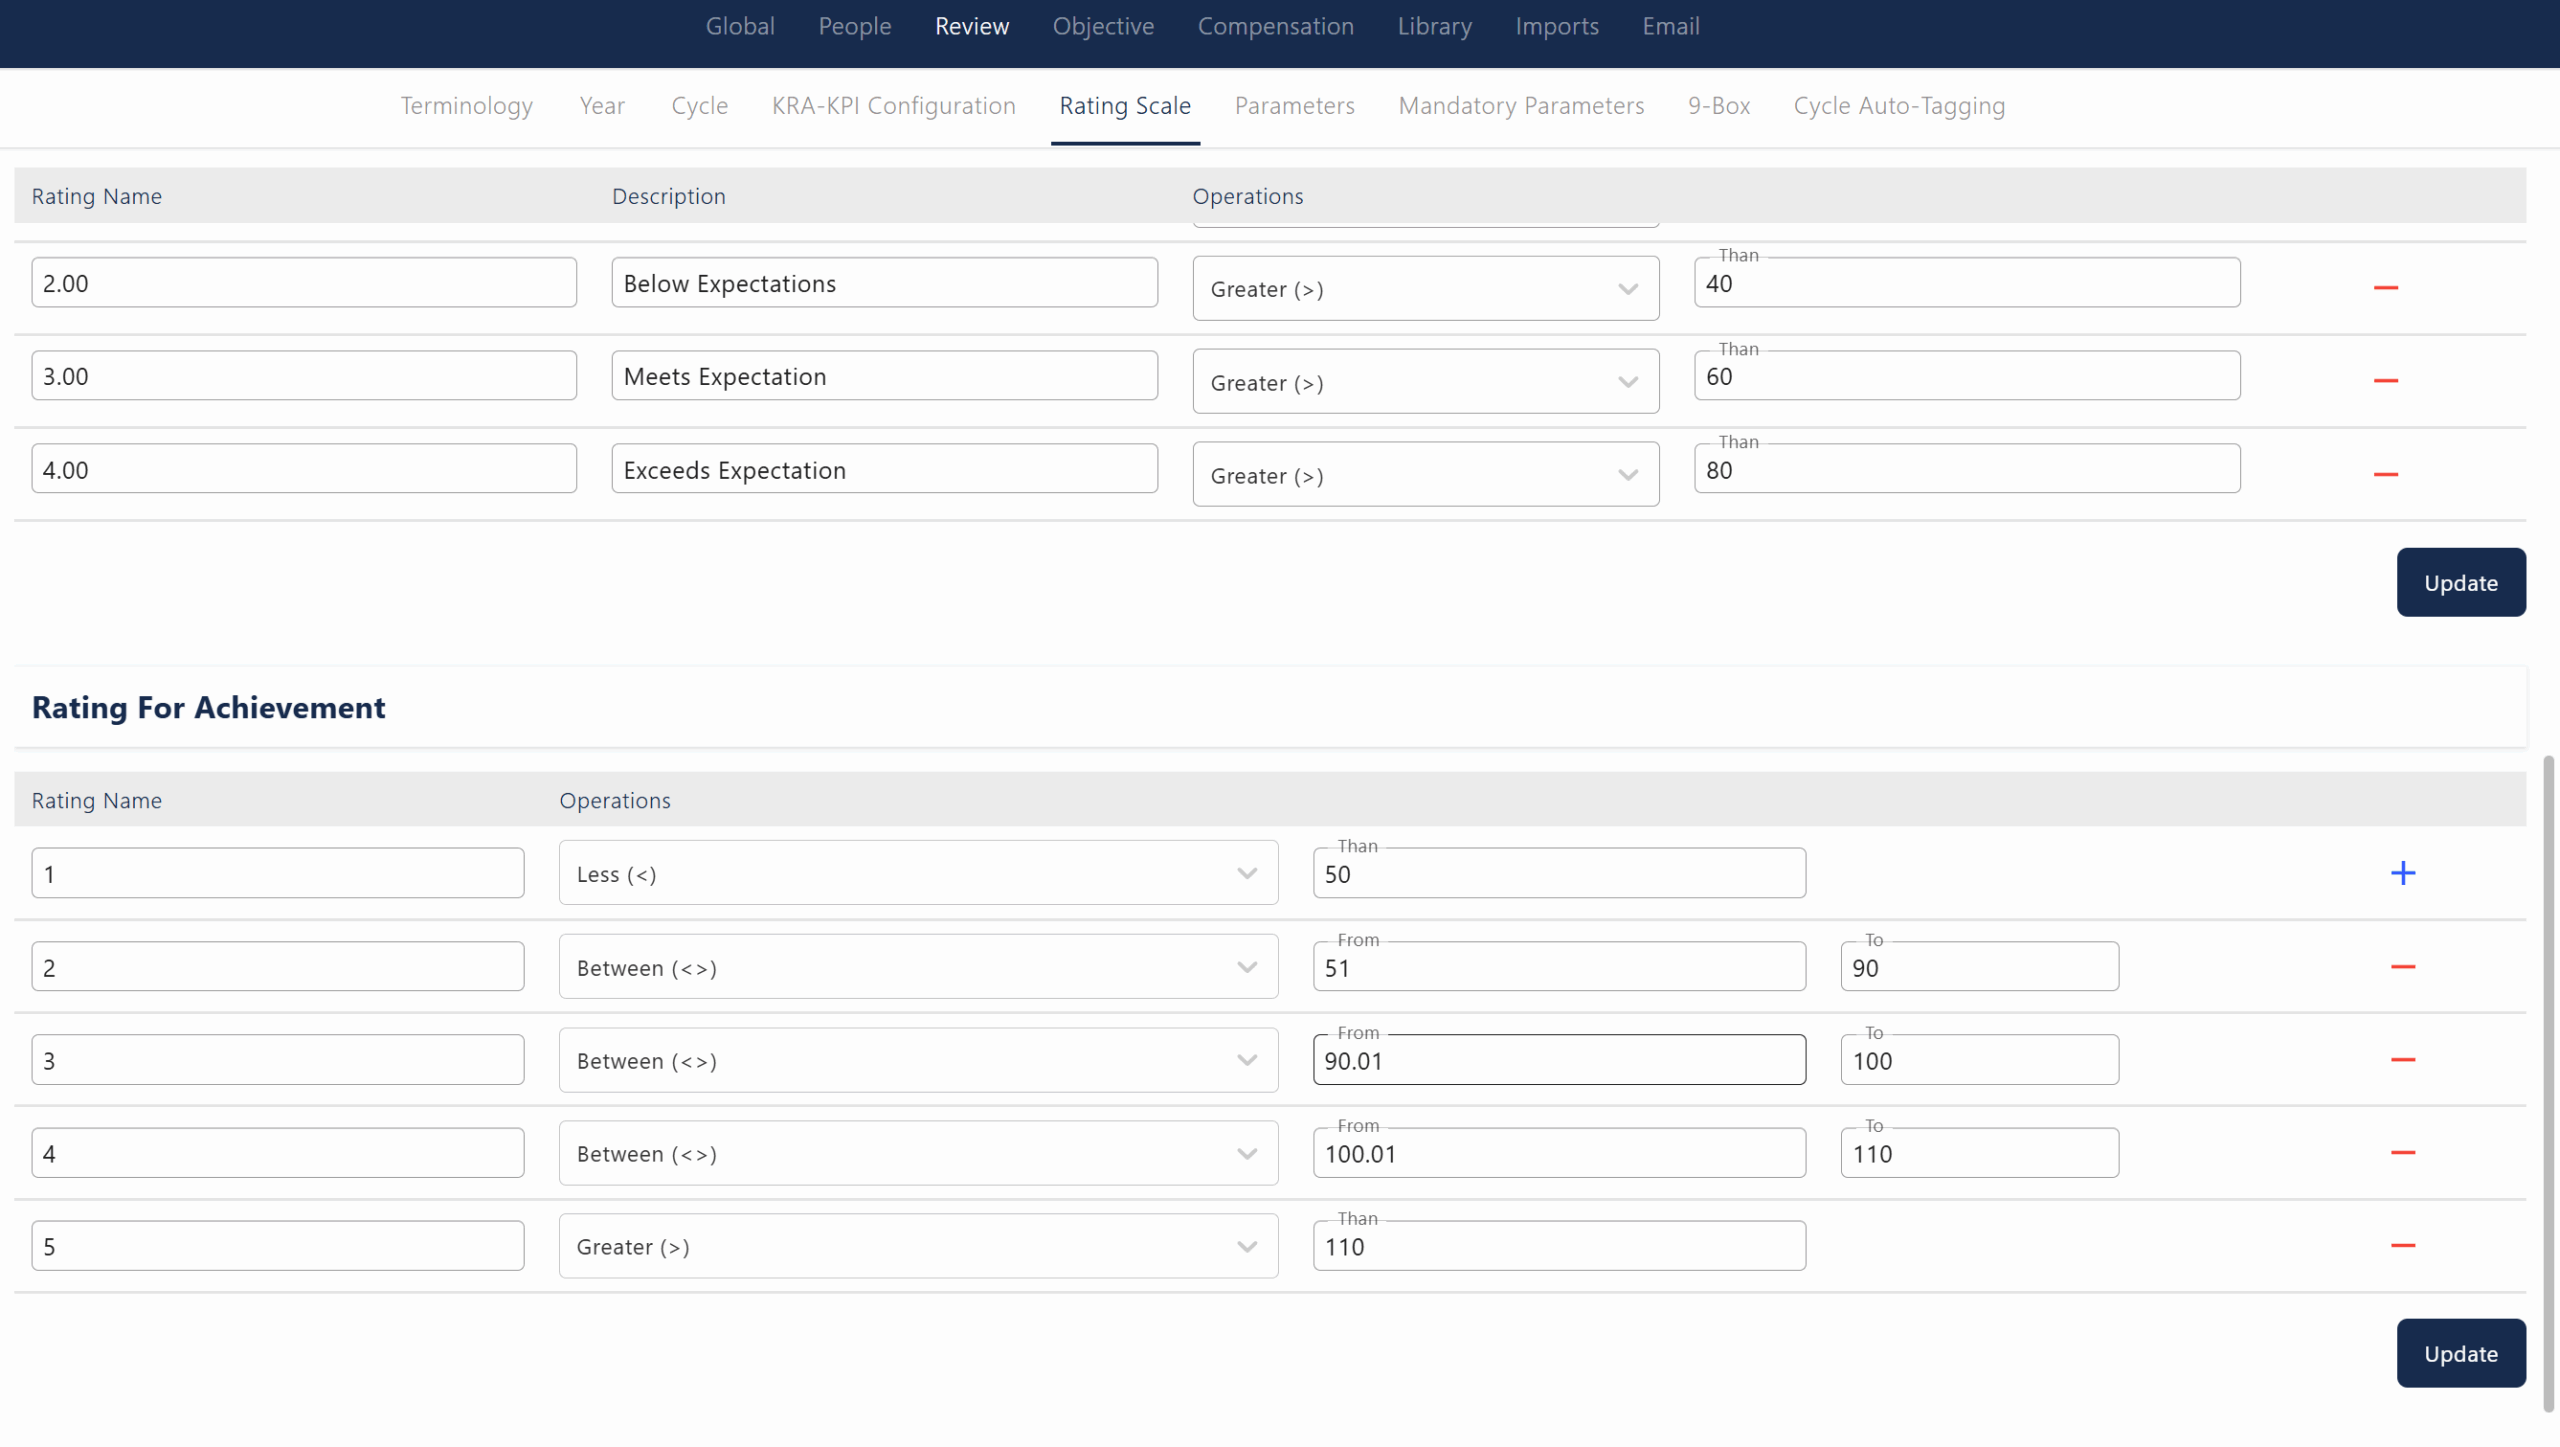The height and width of the screenshot is (1447, 2560).
Task: Edit the Below Expectations description field
Action: pos(885,283)
